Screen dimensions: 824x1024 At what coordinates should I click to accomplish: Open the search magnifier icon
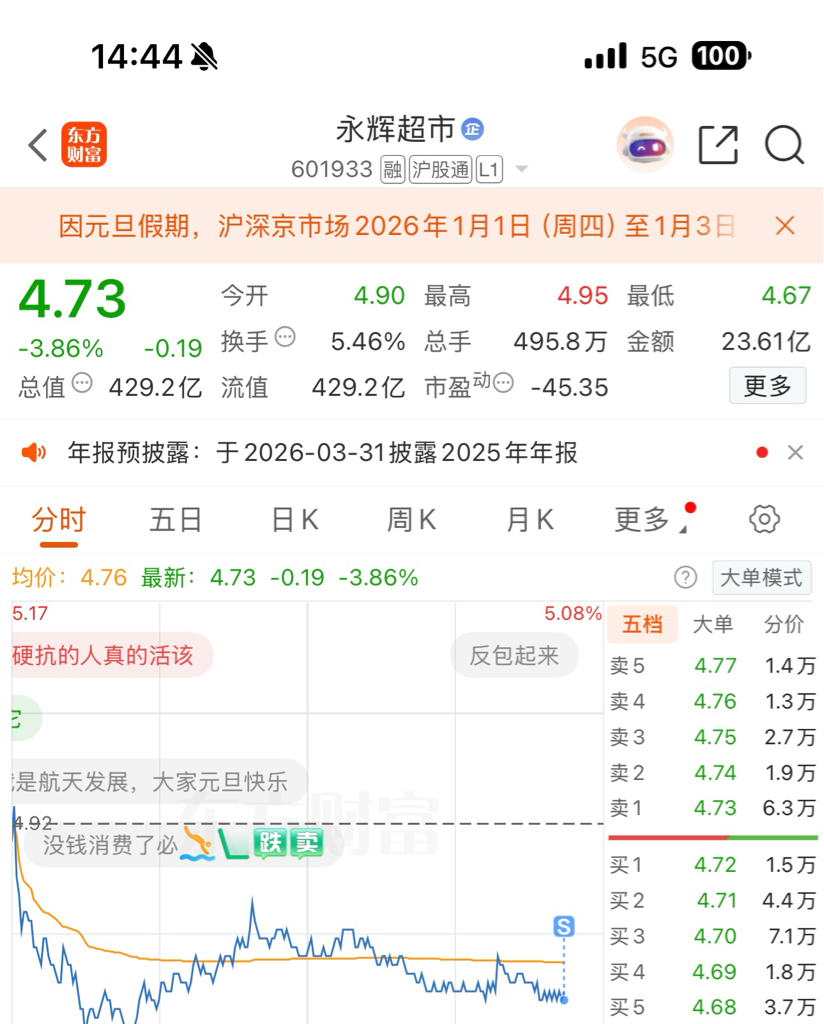[x=784, y=144]
